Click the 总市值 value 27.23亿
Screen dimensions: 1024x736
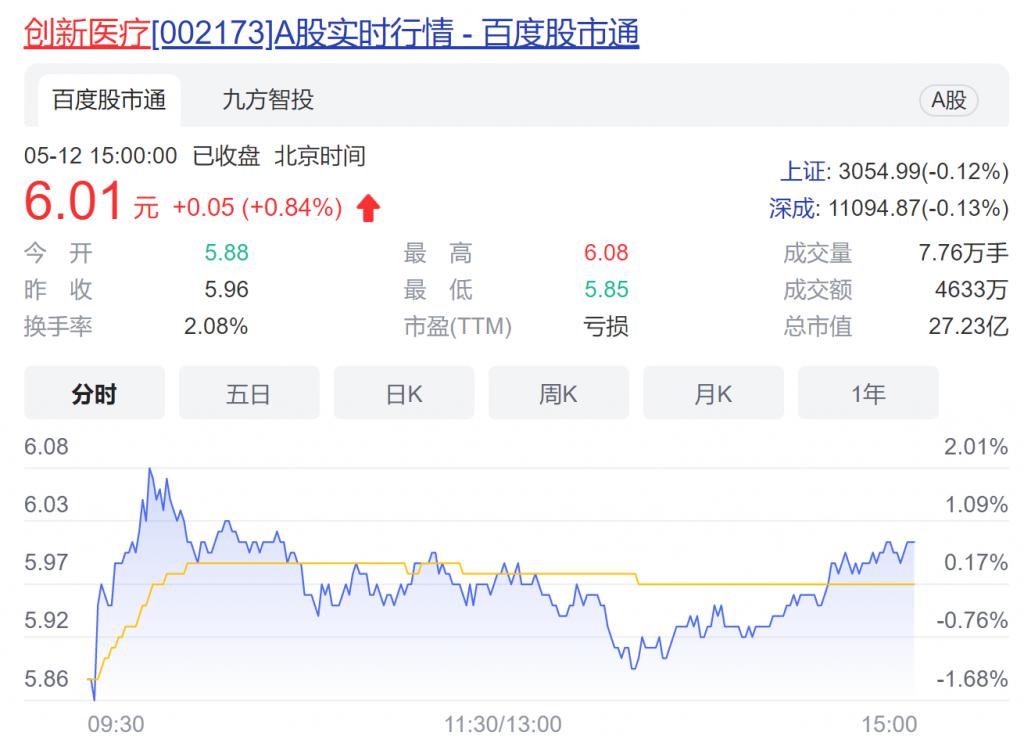[968, 326]
